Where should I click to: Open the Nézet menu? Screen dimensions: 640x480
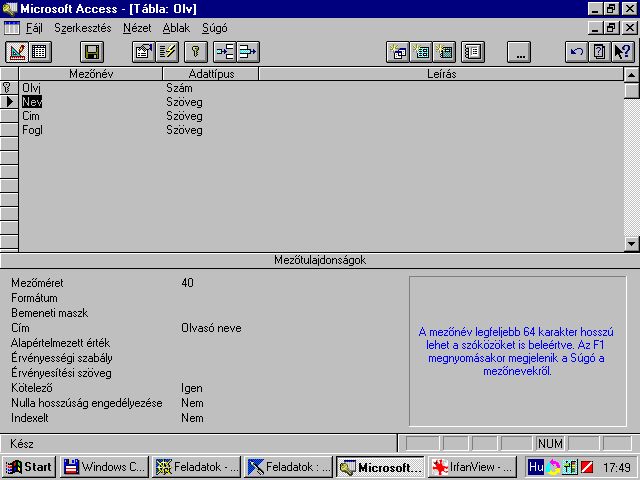click(x=137, y=28)
